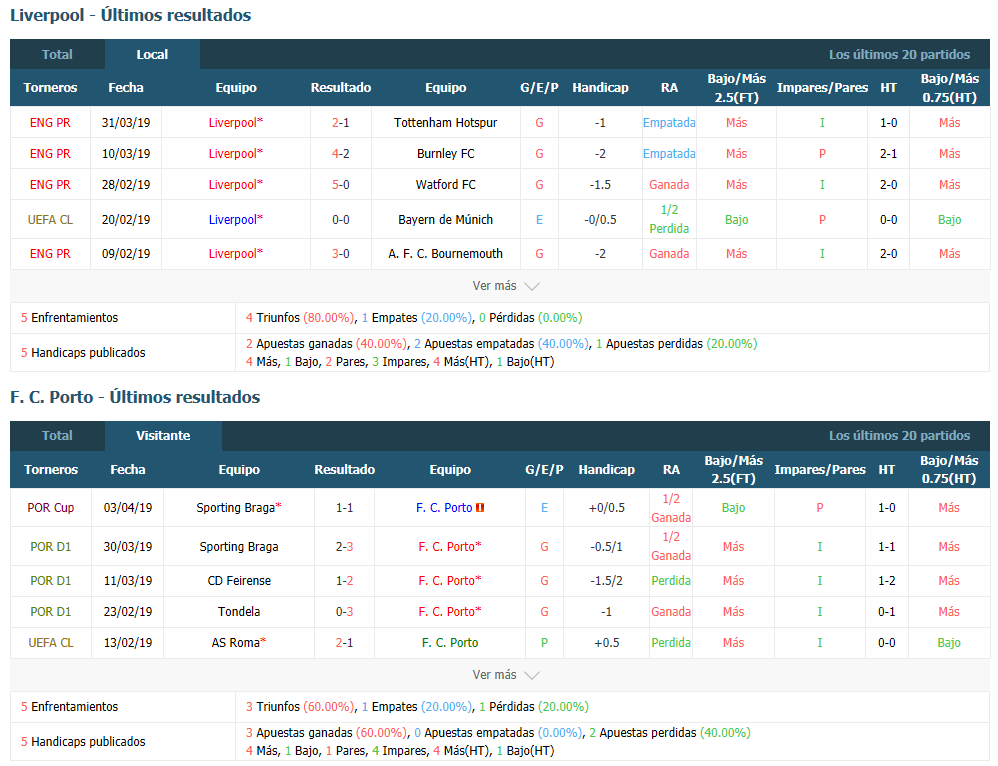Click 1/2 Perdida RA value in Bayern row
Screen dimensions: 998x766
669,219
